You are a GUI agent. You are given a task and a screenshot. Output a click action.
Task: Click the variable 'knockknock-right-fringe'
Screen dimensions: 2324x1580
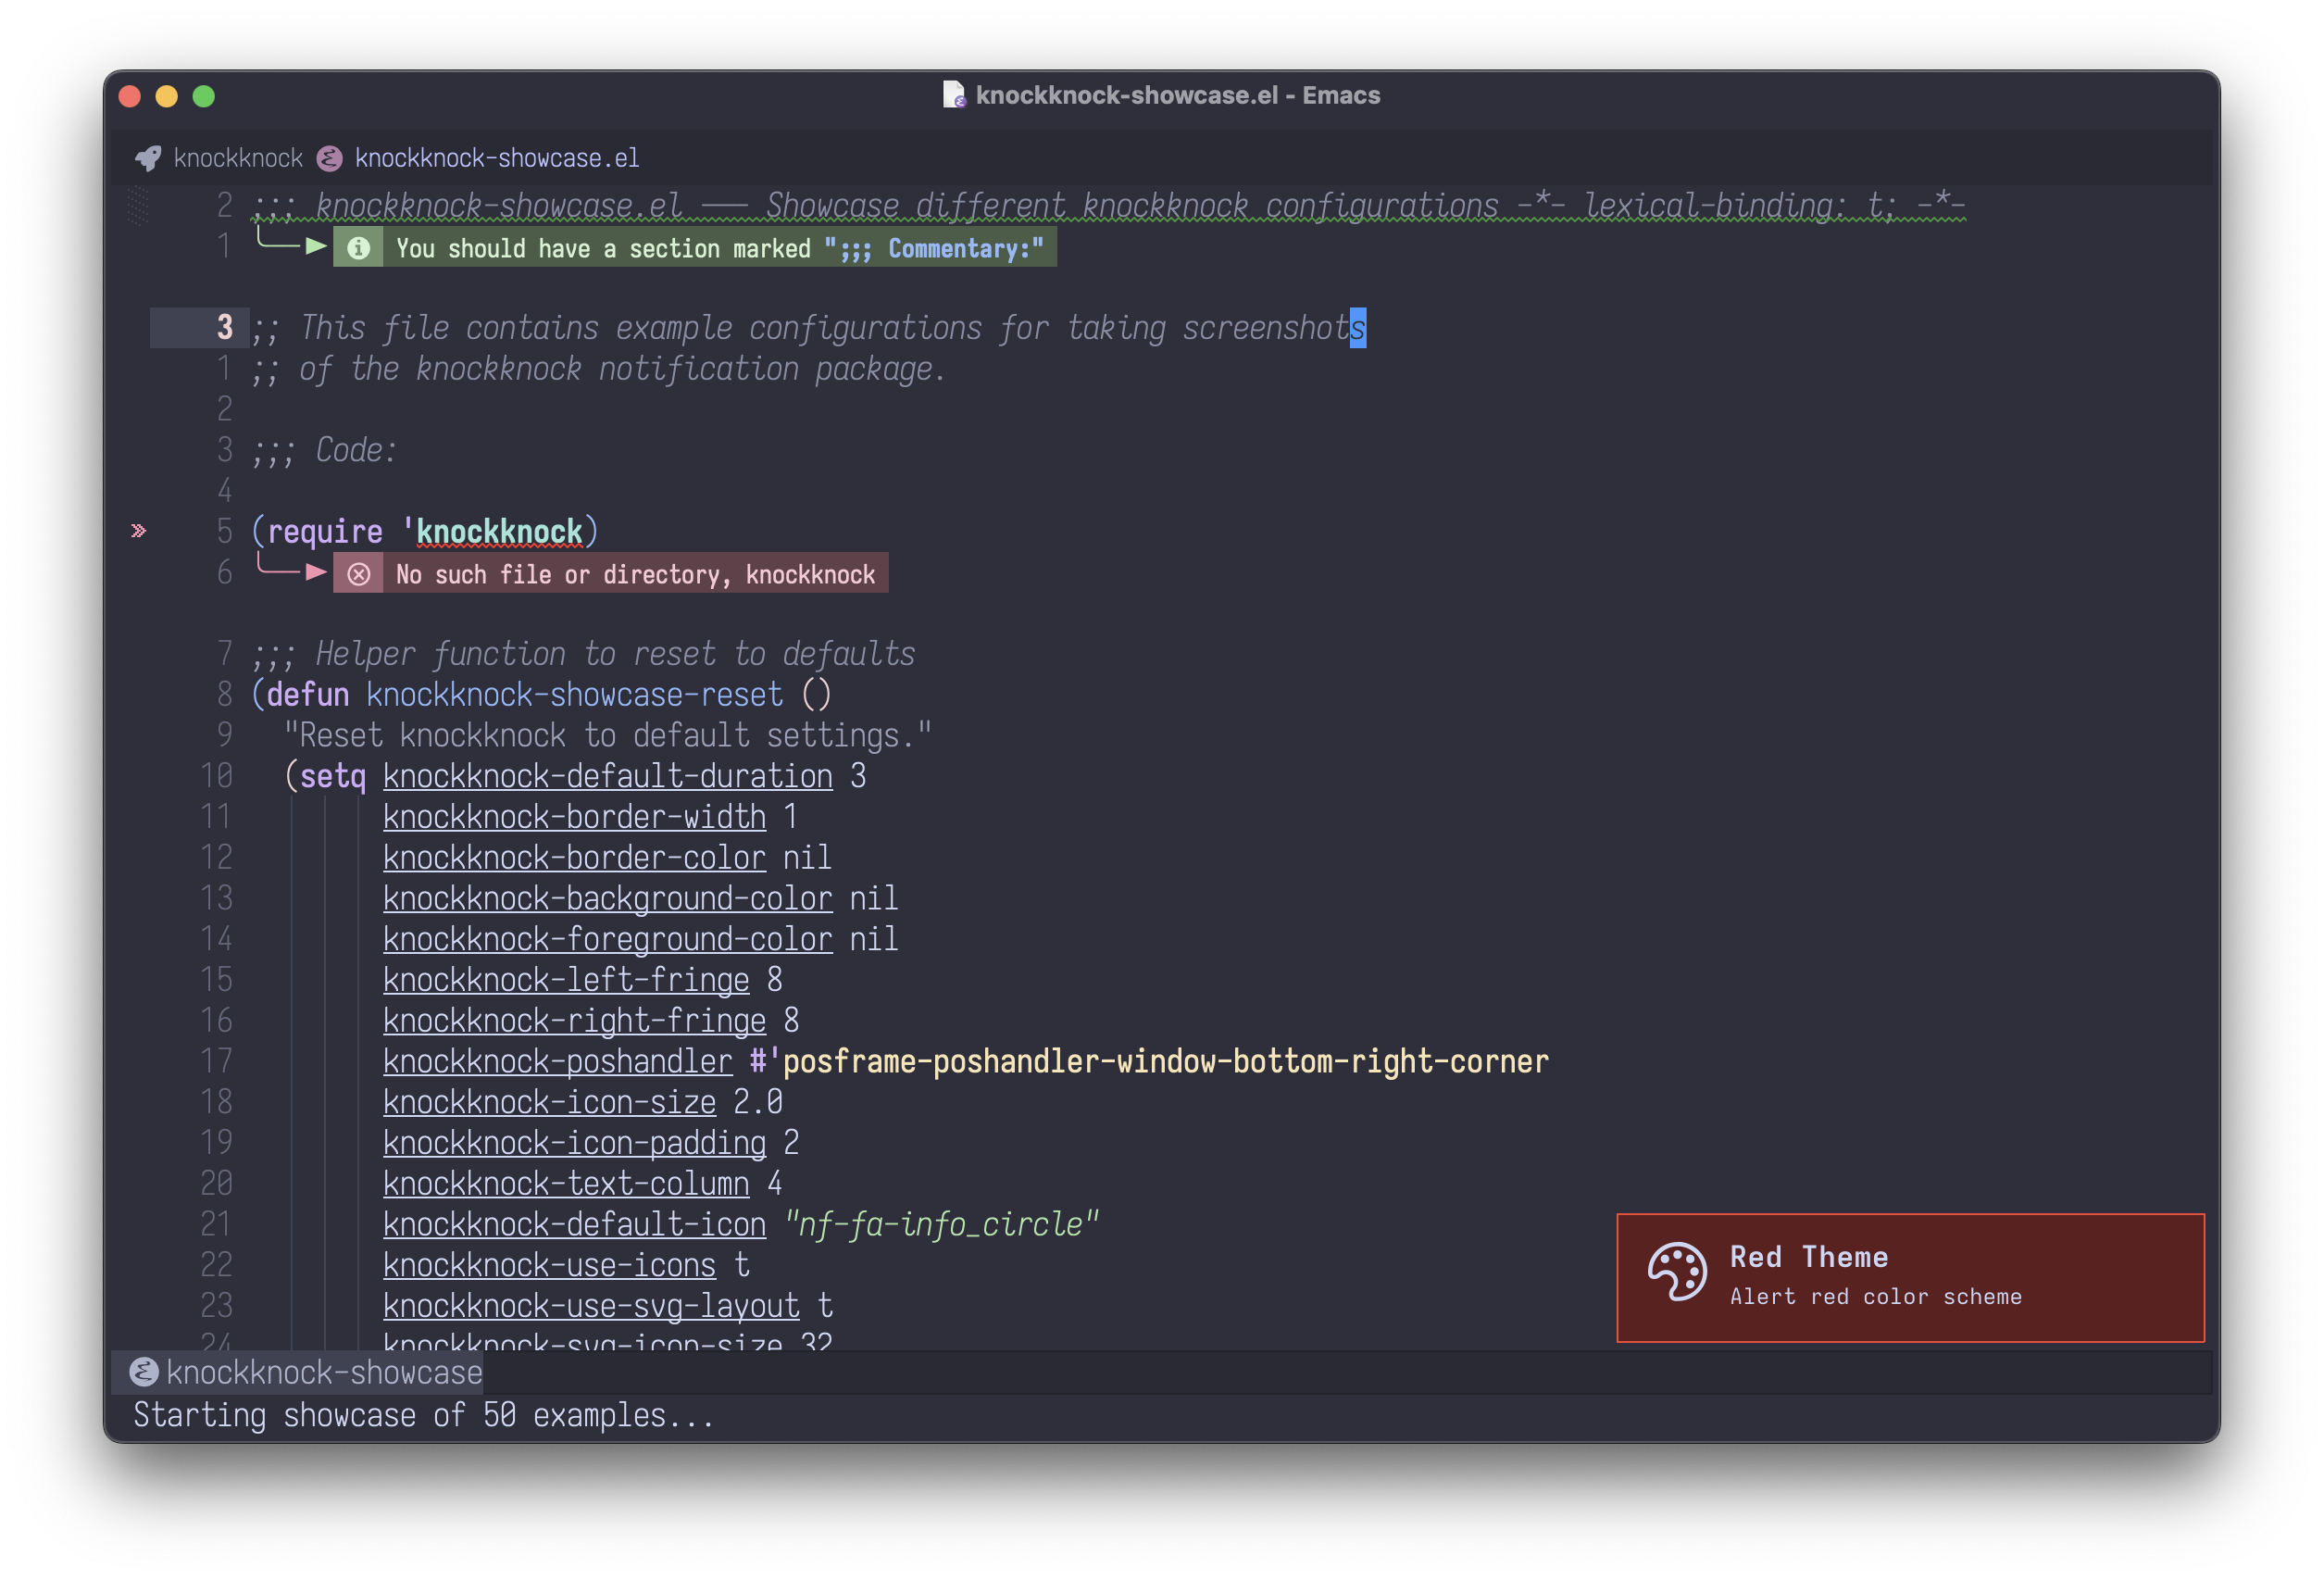[574, 1020]
